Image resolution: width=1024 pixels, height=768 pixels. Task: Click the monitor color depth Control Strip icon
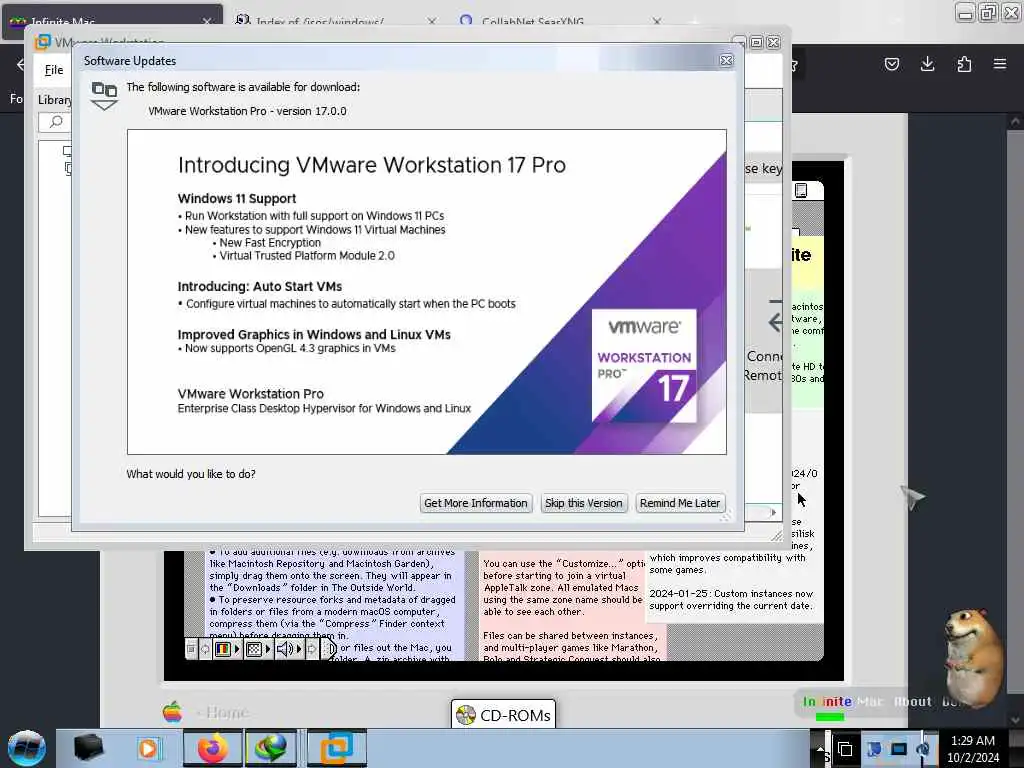[x=223, y=649]
